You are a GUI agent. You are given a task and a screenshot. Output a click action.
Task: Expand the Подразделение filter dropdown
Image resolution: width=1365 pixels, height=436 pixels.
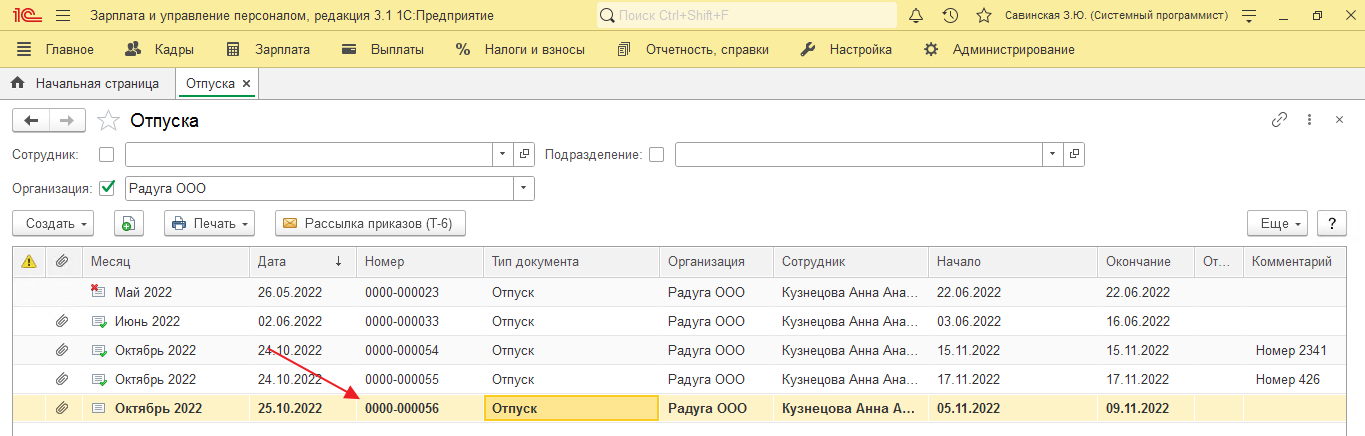click(1053, 155)
